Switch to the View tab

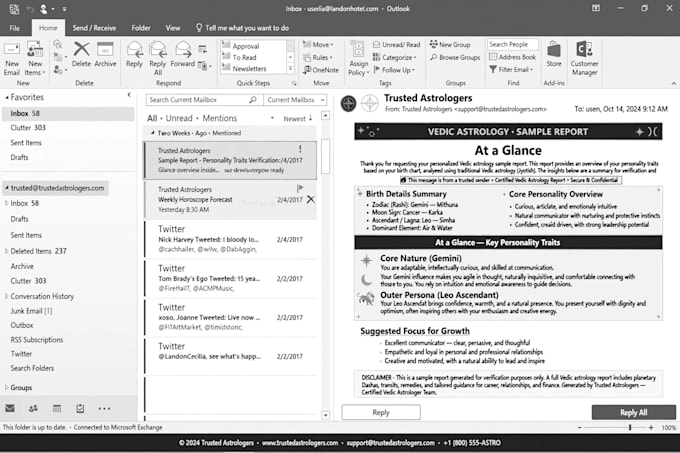pos(173,28)
